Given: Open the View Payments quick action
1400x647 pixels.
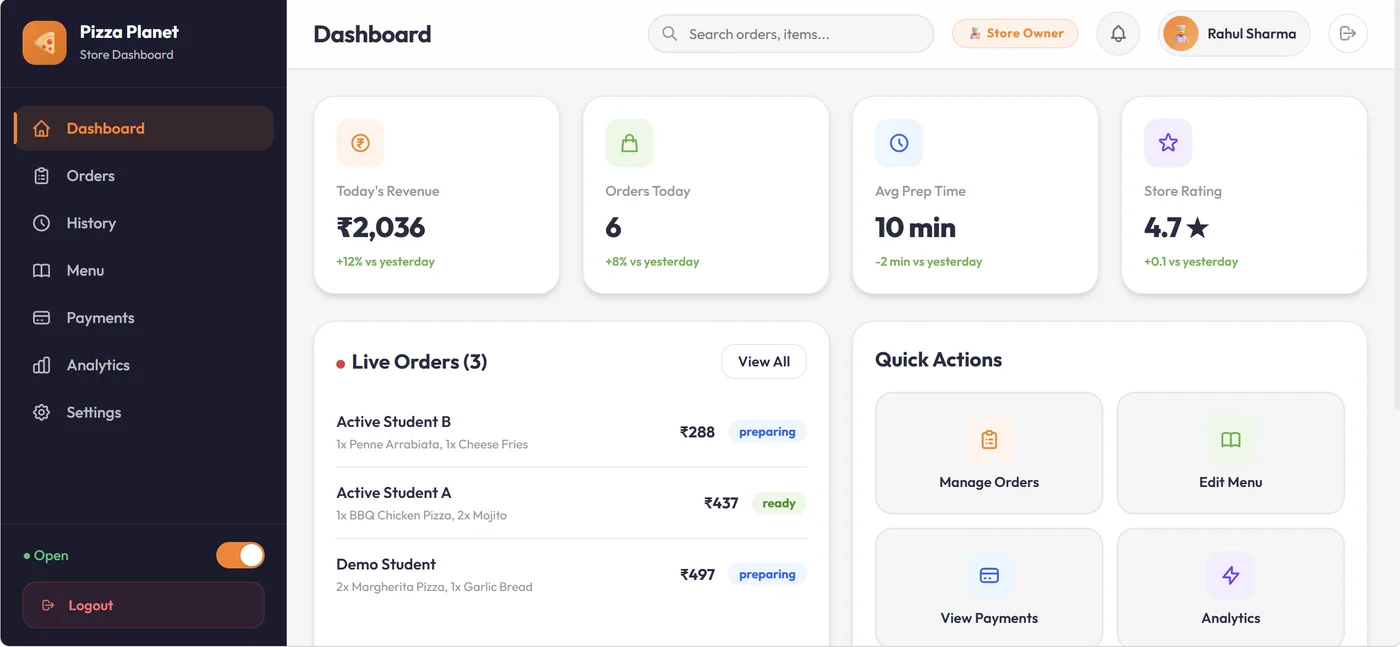Looking at the screenshot, I should pos(989,588).
